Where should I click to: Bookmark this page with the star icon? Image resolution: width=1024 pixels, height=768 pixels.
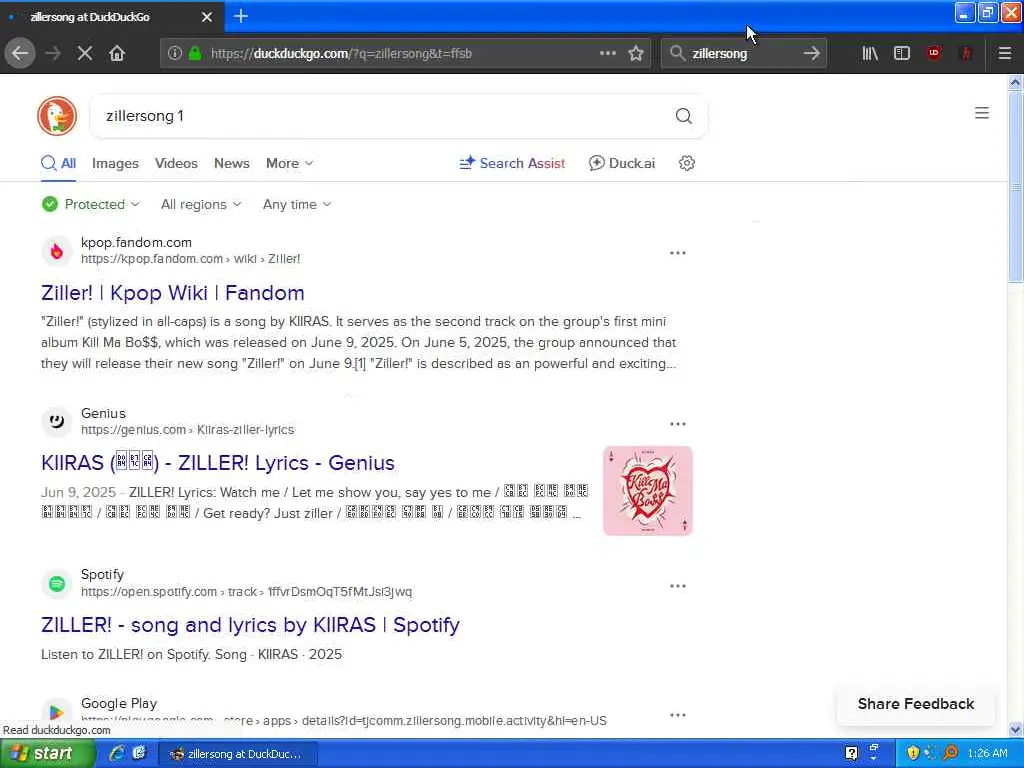(x=636, y=54)
